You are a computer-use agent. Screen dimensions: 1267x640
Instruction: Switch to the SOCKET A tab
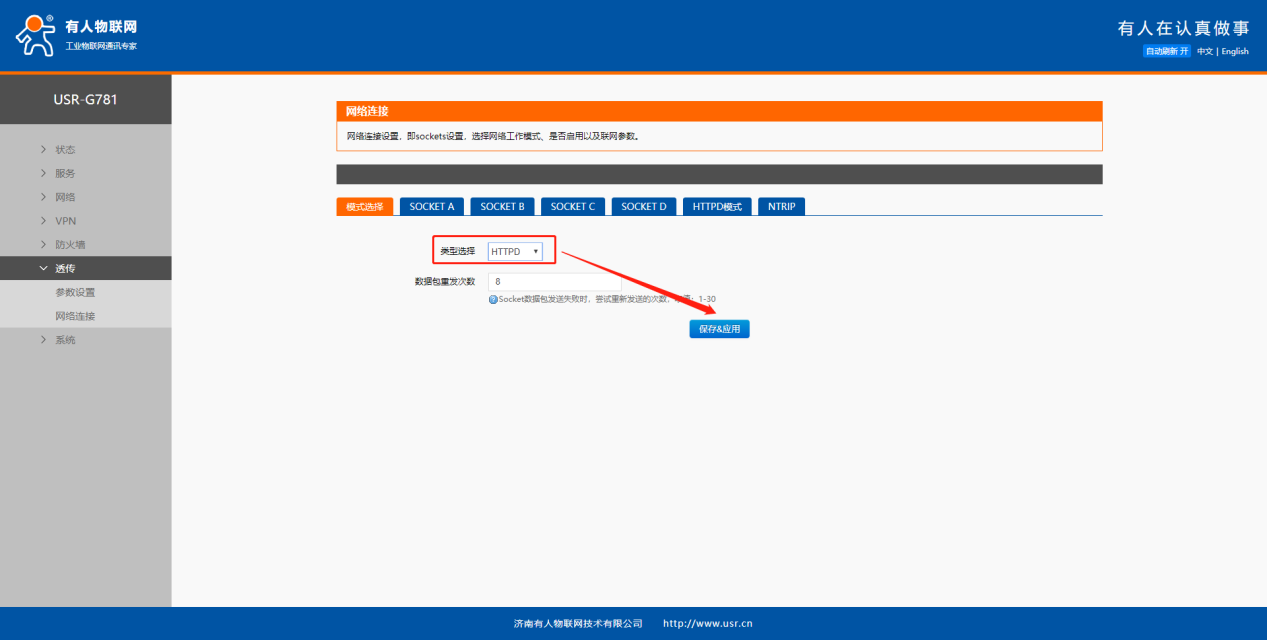(432, 206)
